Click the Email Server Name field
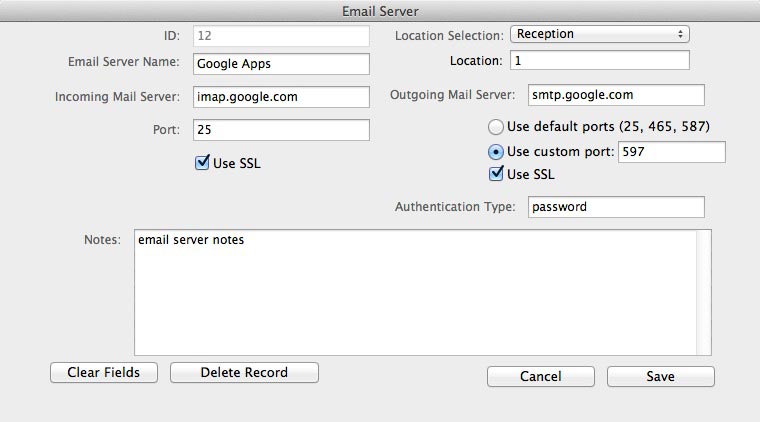The height and width of the screenshot is (422, 760). tap(281, 63)
